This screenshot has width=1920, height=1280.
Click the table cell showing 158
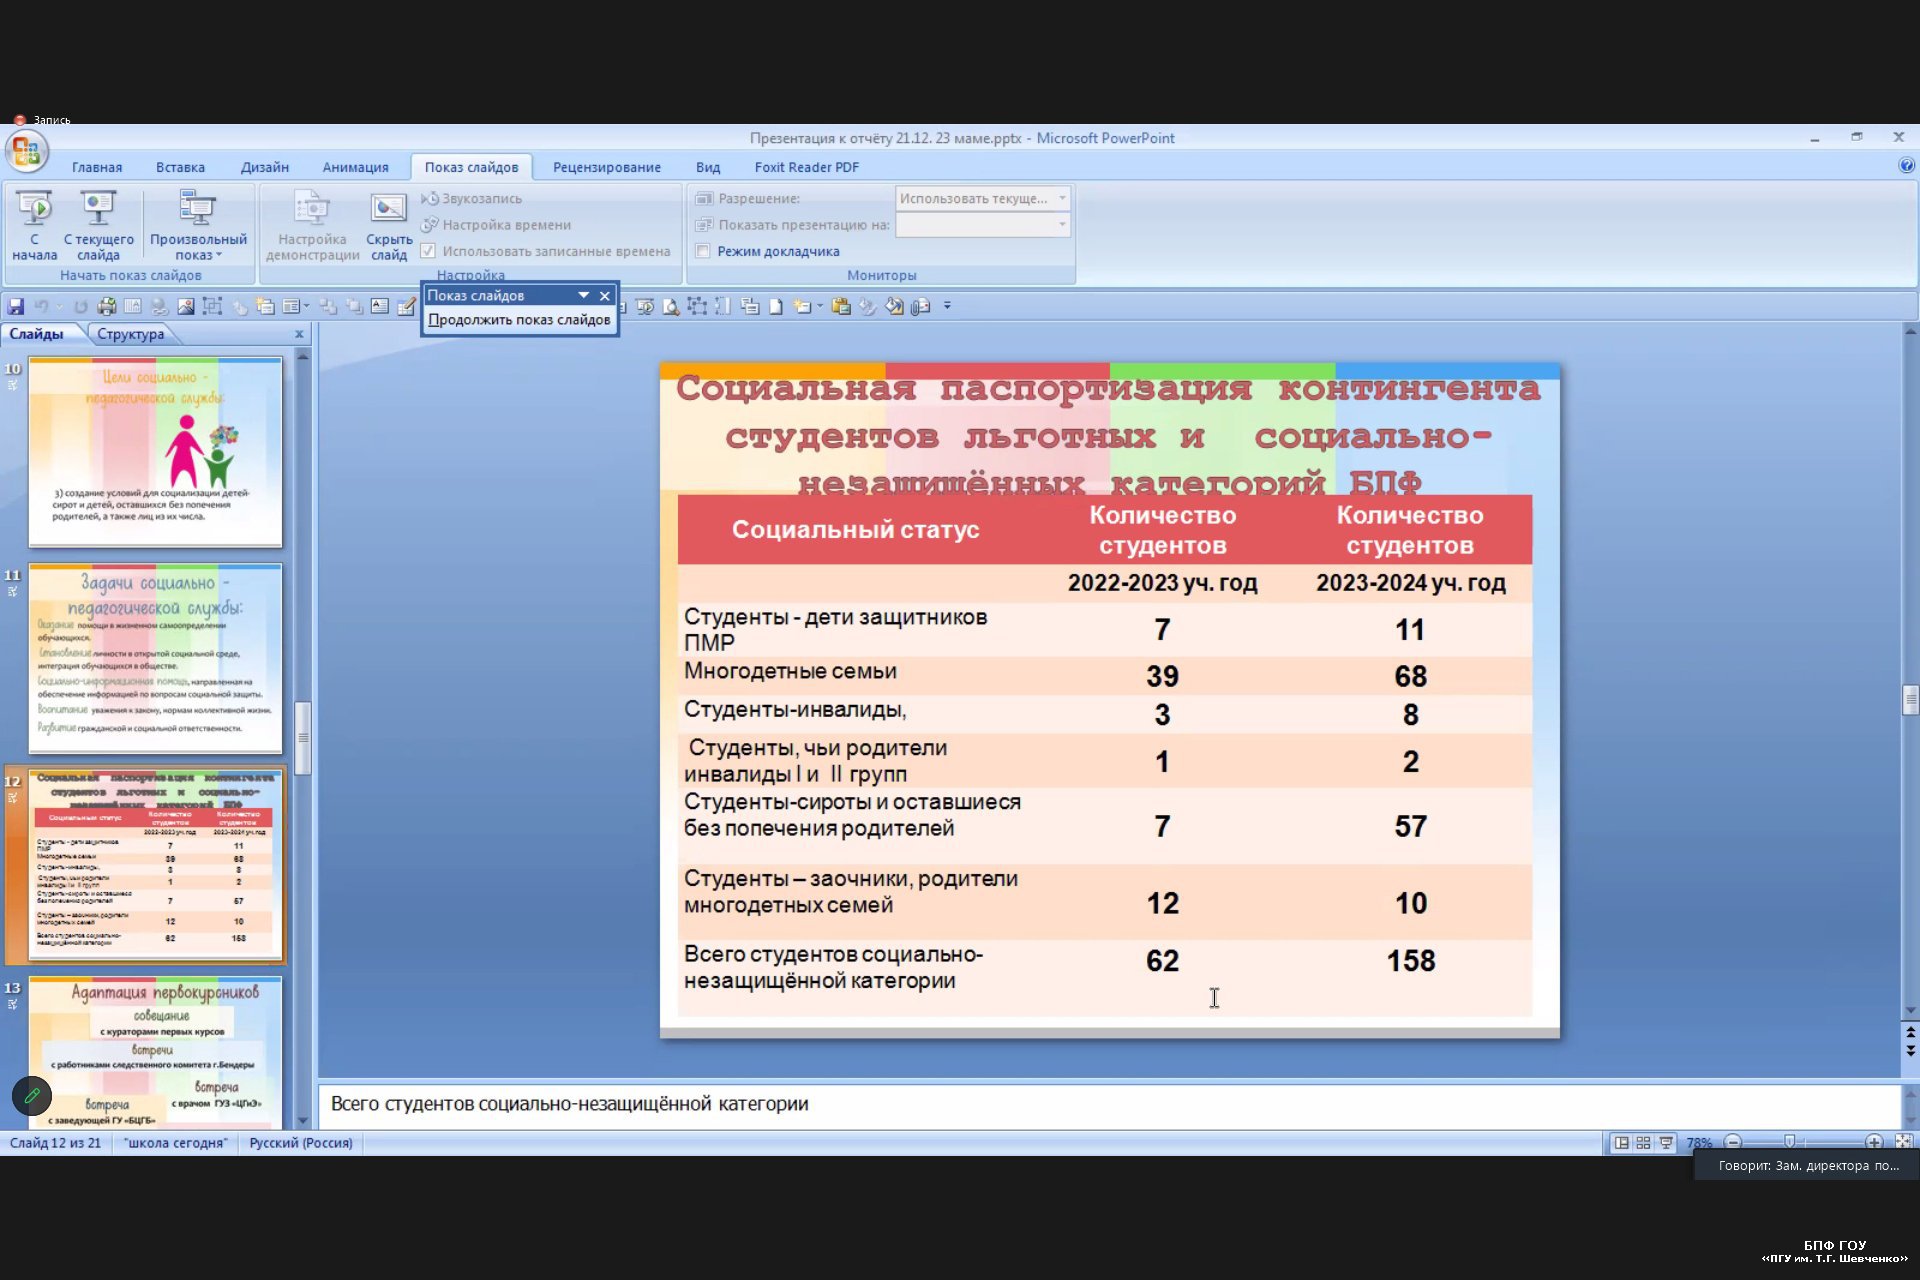[1410, 961]
